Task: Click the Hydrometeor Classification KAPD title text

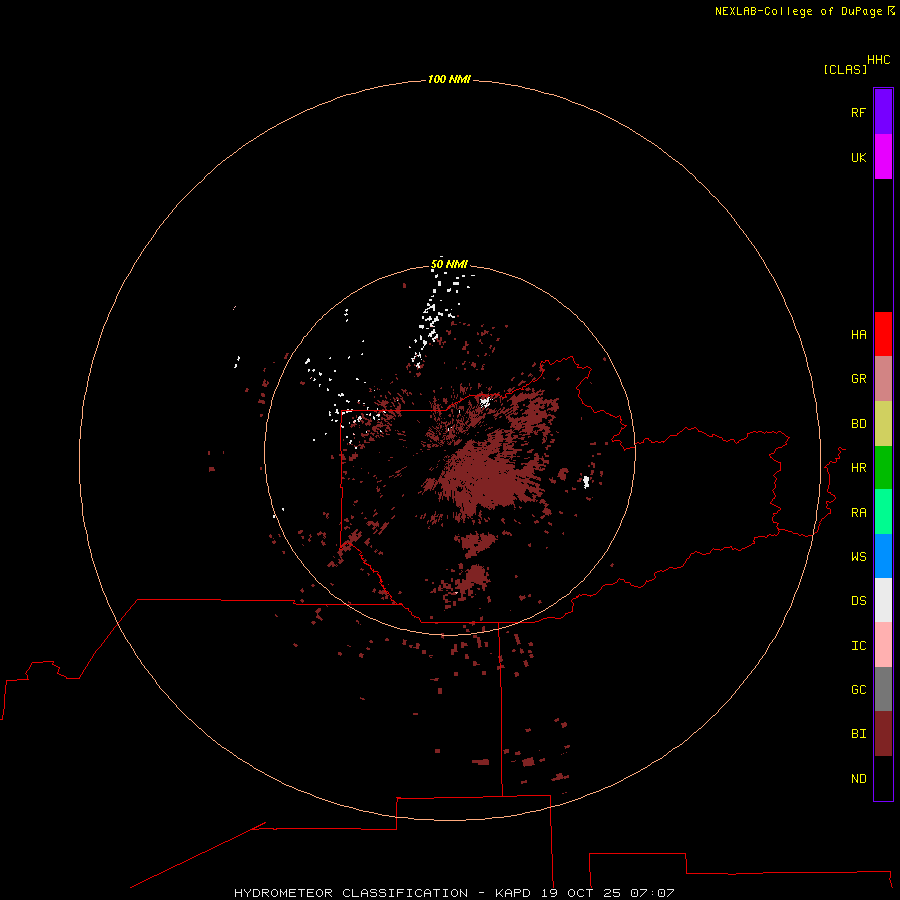Action: point(454,893)
